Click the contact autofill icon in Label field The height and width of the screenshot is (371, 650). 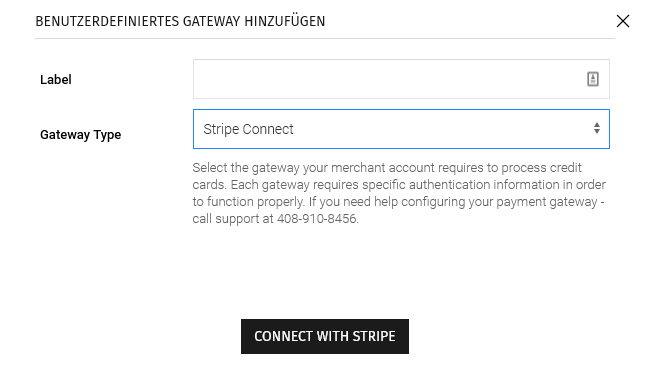(x=593, y=79)
